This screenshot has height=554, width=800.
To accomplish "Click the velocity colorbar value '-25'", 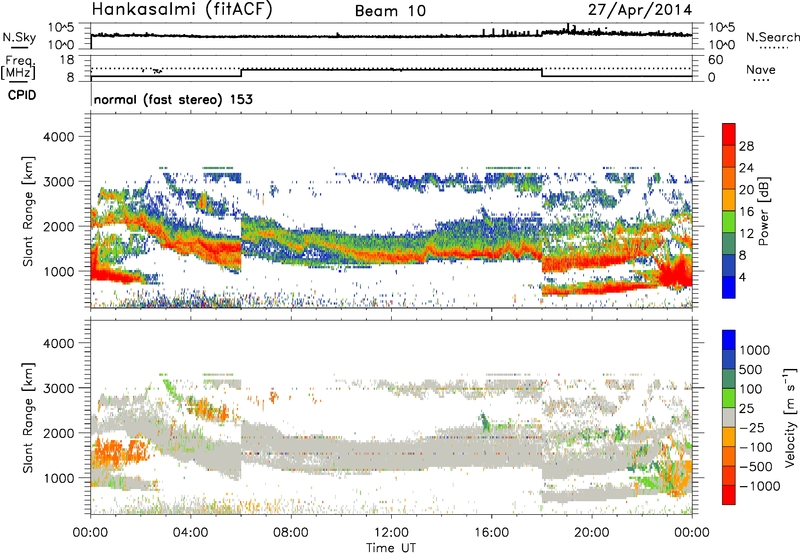I will 753,427.
